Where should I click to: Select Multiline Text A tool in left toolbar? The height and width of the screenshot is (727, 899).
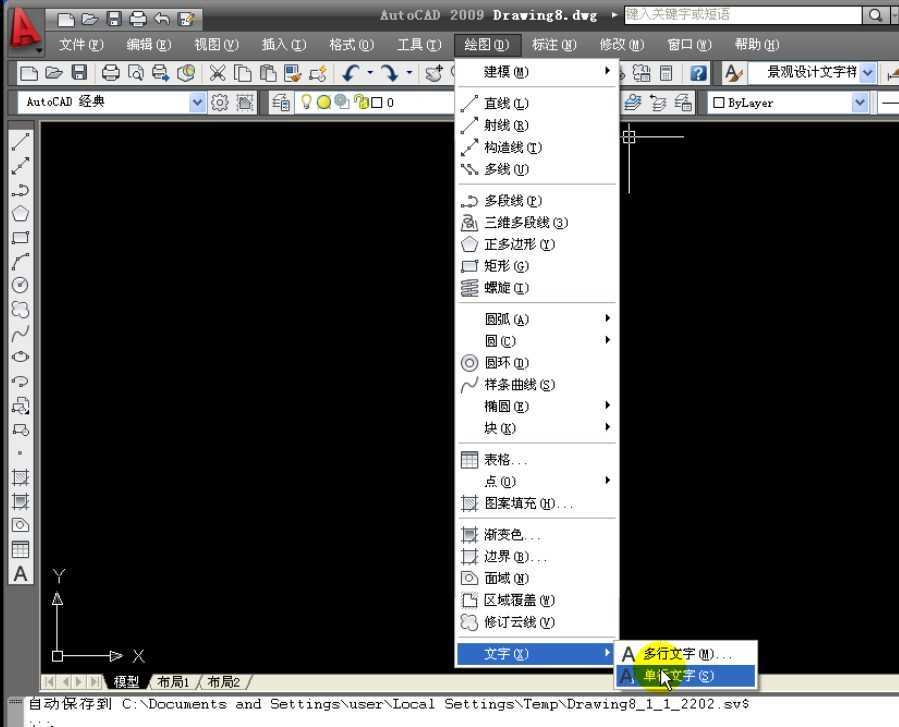click(21, 574)
